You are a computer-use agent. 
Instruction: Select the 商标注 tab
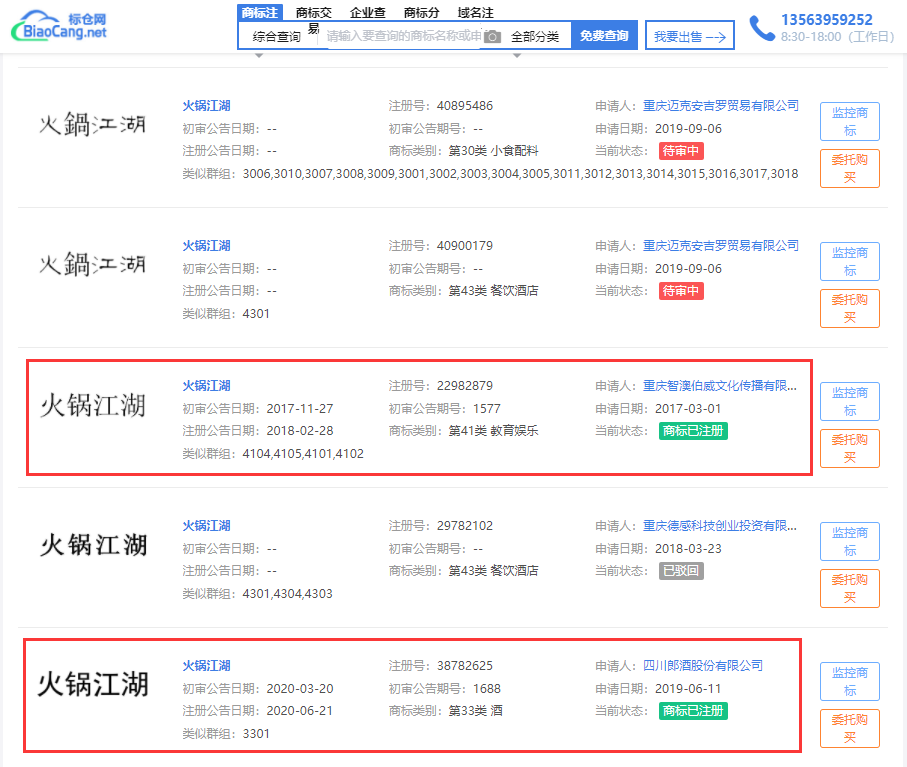(x=259, y=12)
